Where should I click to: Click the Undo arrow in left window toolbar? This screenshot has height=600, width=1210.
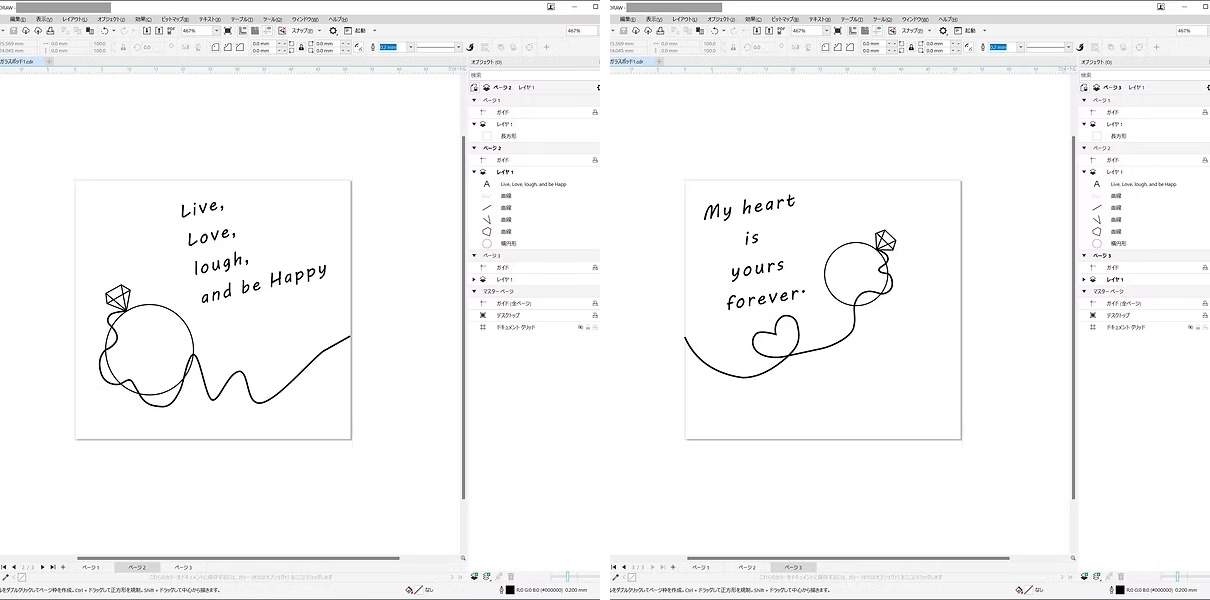click(x=104, y=31)
